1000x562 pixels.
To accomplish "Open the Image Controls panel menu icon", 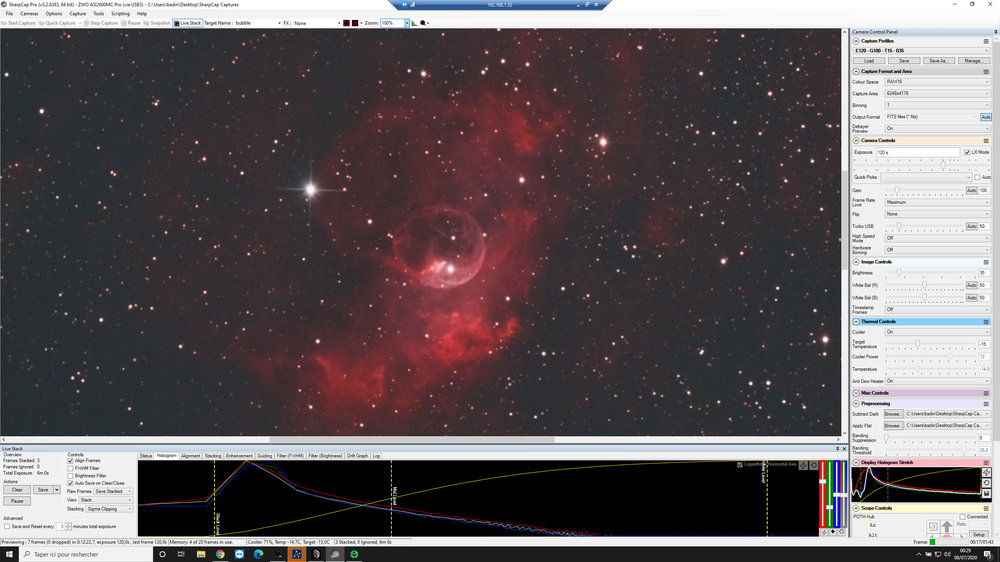I will (x=986, y=262).
